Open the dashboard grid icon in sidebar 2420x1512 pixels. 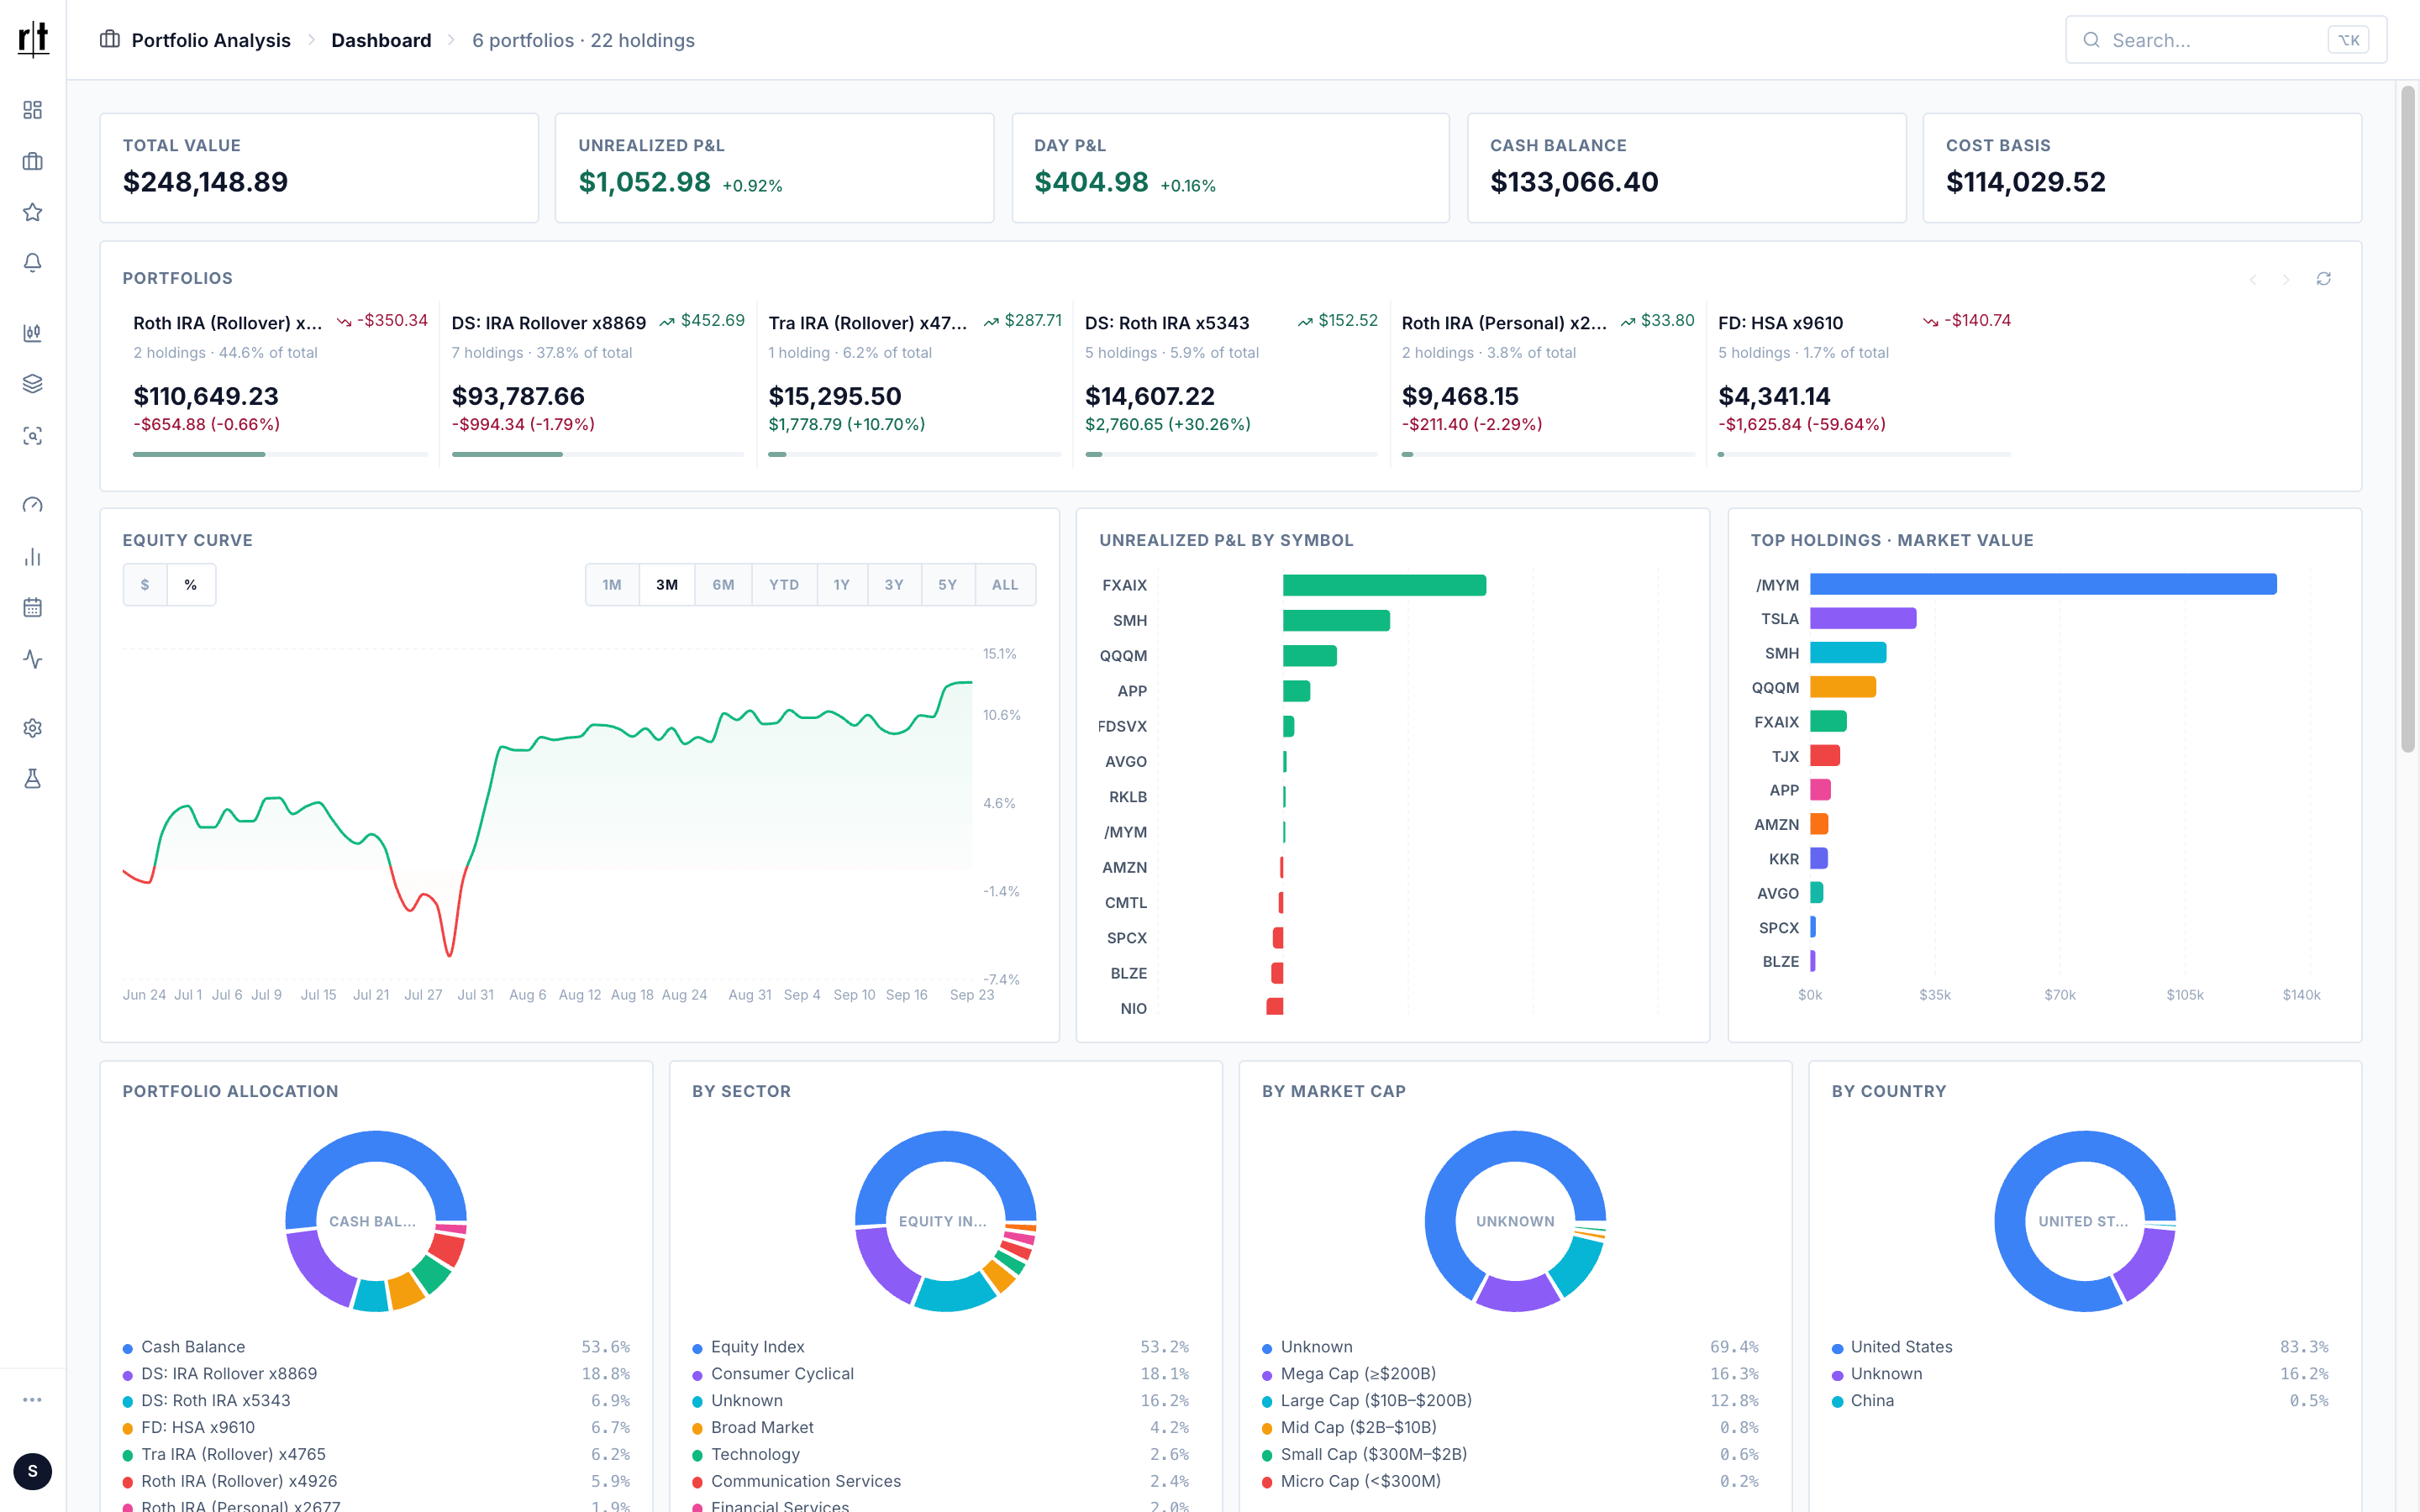point(33,110)
